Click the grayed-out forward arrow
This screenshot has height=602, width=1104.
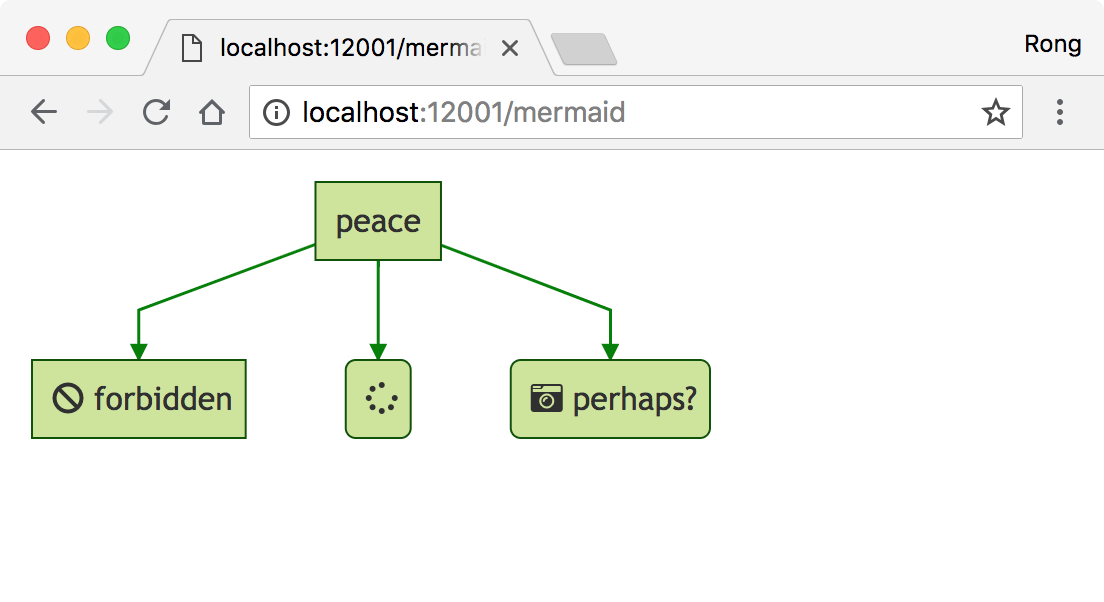[99, 112]
